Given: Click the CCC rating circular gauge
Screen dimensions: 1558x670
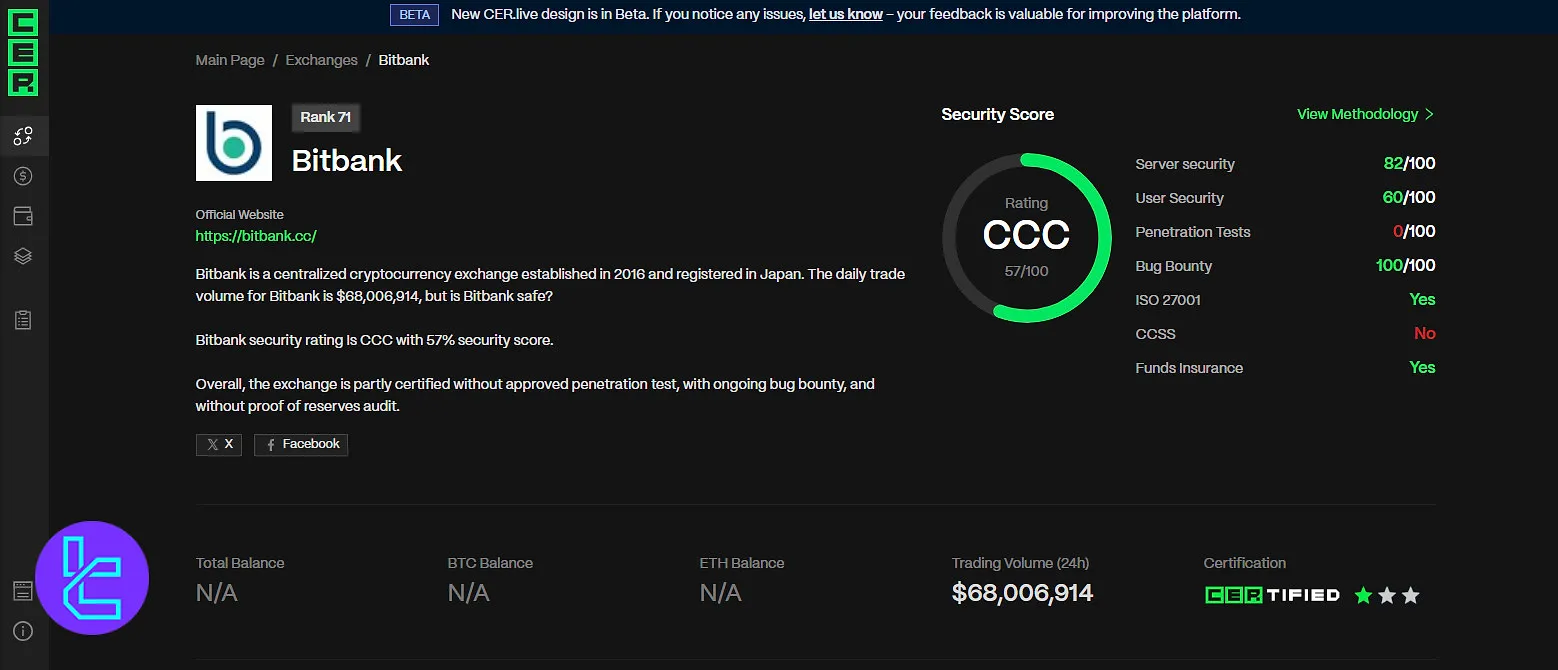Looking at the screenshot, I should (1026, 238).
